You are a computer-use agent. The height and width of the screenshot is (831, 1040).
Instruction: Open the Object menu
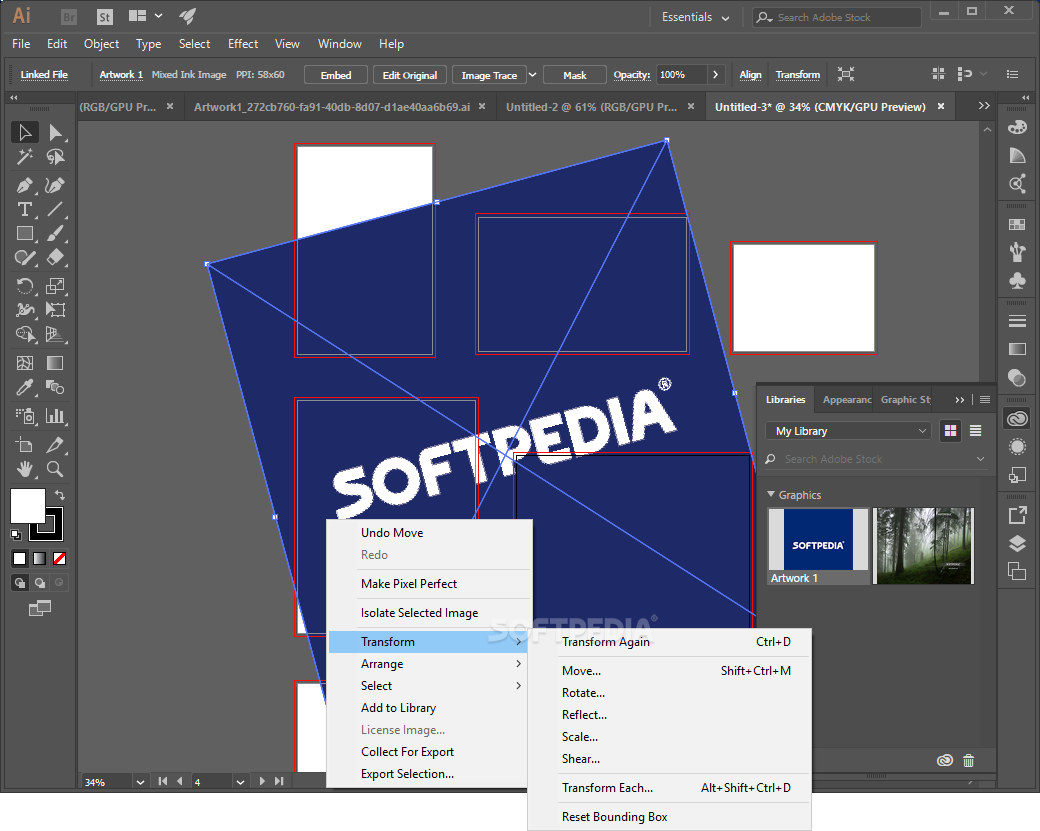101,44
